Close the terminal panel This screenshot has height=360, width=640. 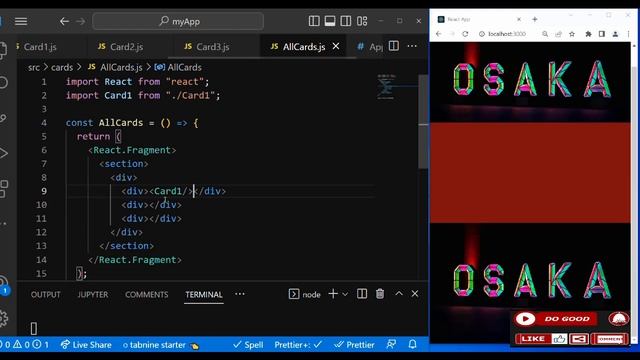pos(415,294)
